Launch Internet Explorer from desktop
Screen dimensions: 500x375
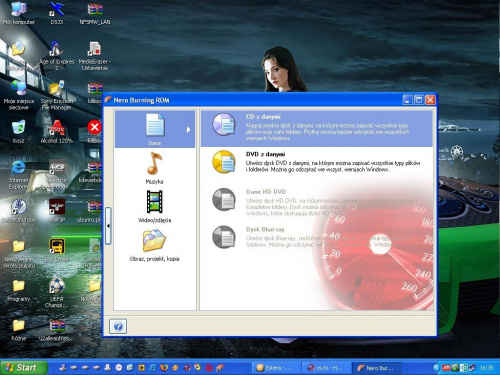(19, 174)
